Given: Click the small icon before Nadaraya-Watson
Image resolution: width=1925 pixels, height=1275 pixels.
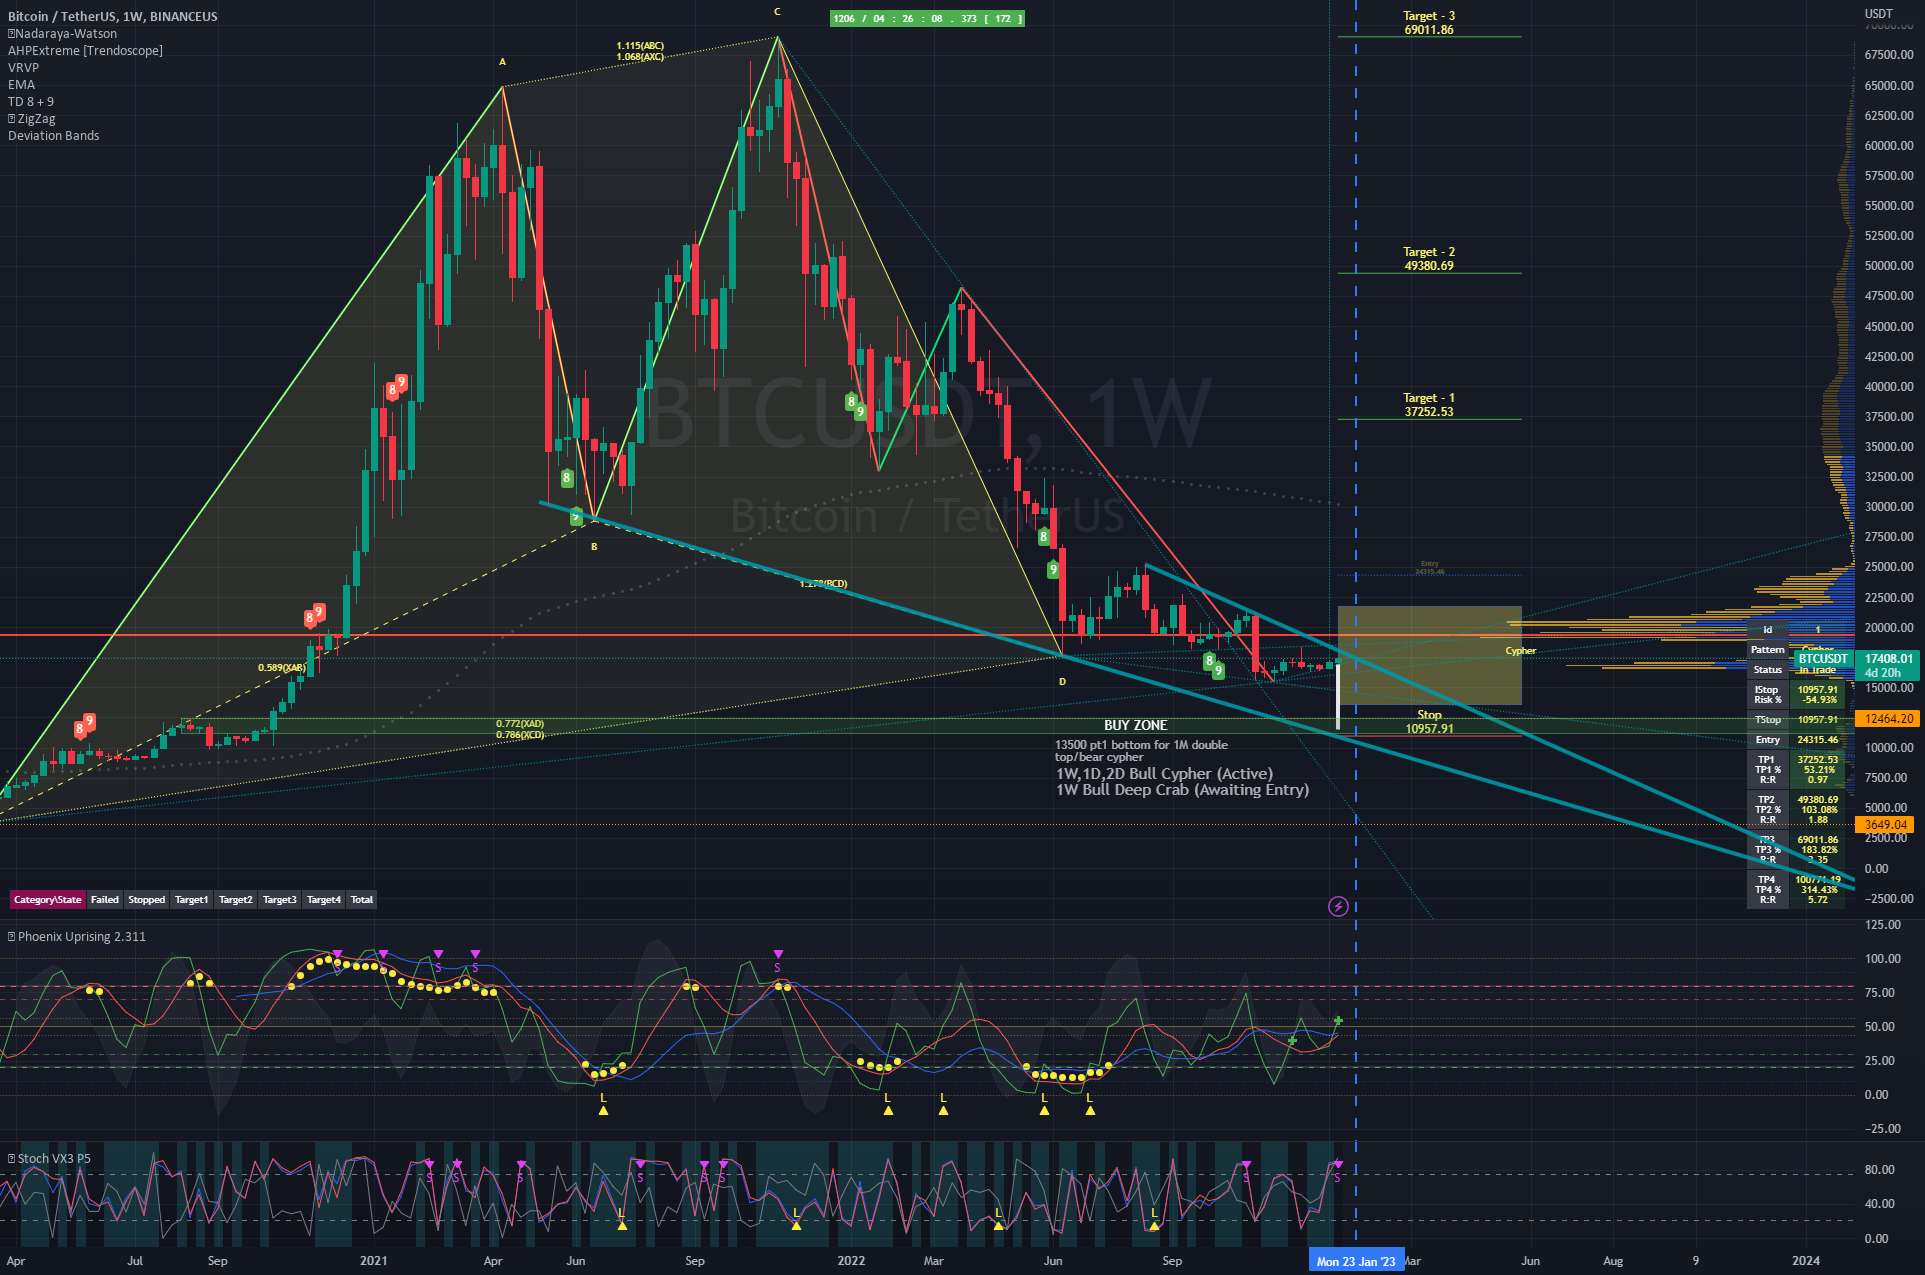Looking at the screenshot, I should [12, 34].
